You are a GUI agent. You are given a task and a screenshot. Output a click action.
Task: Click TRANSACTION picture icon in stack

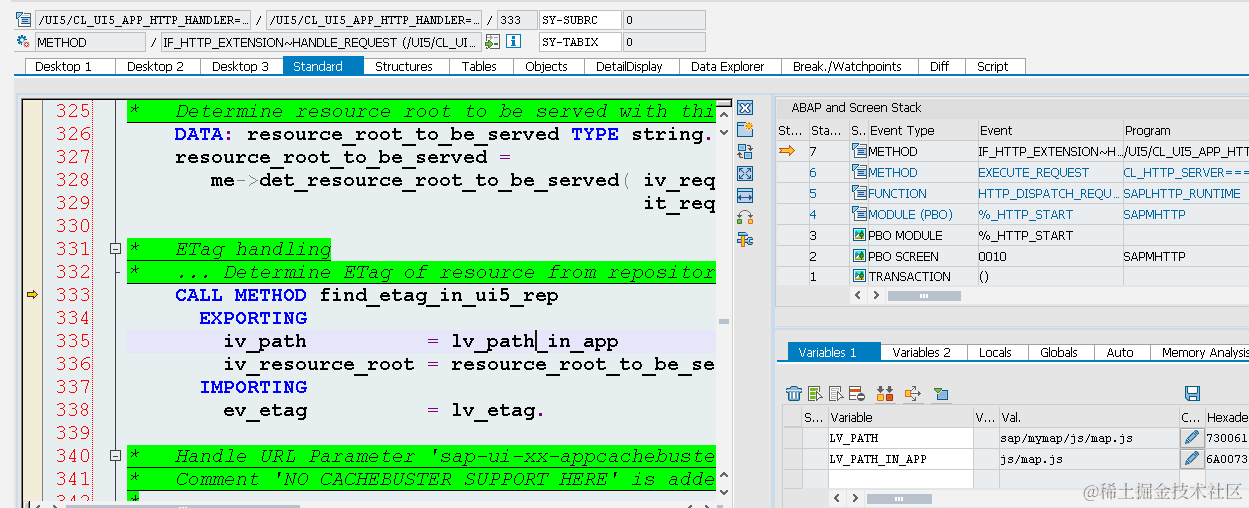coord(859,277)
